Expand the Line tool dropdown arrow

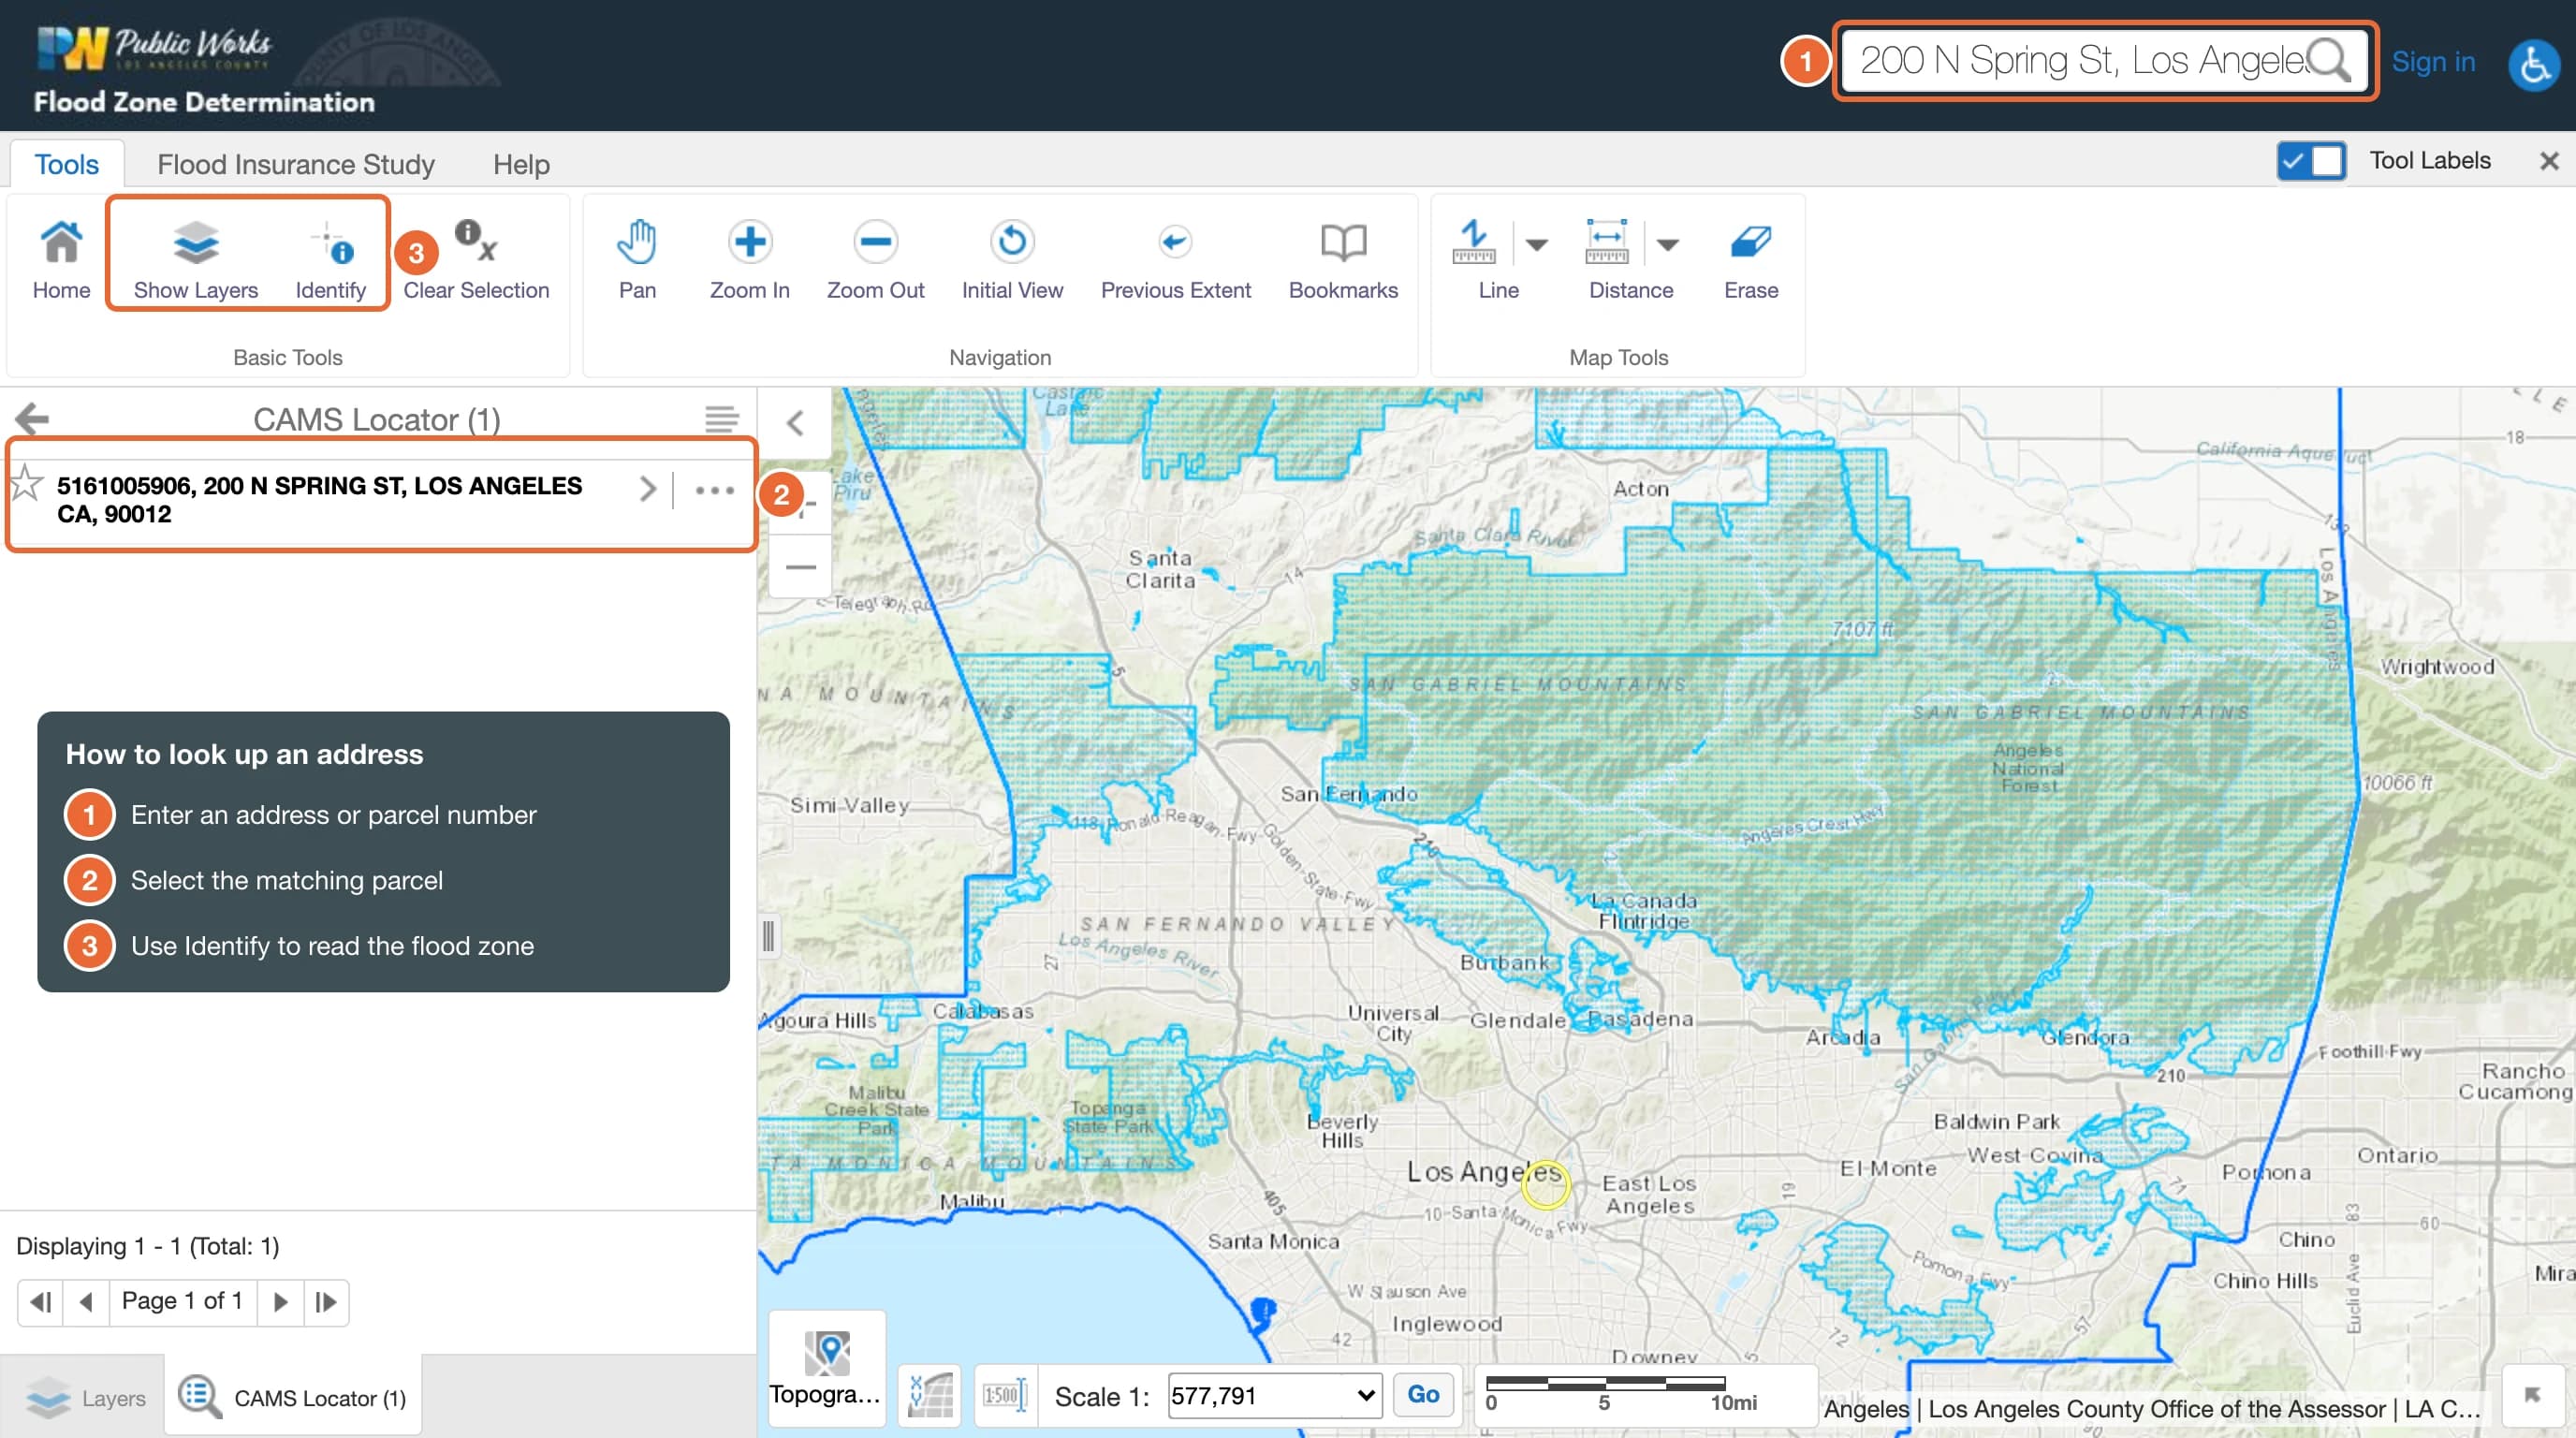pos(1537,245)
